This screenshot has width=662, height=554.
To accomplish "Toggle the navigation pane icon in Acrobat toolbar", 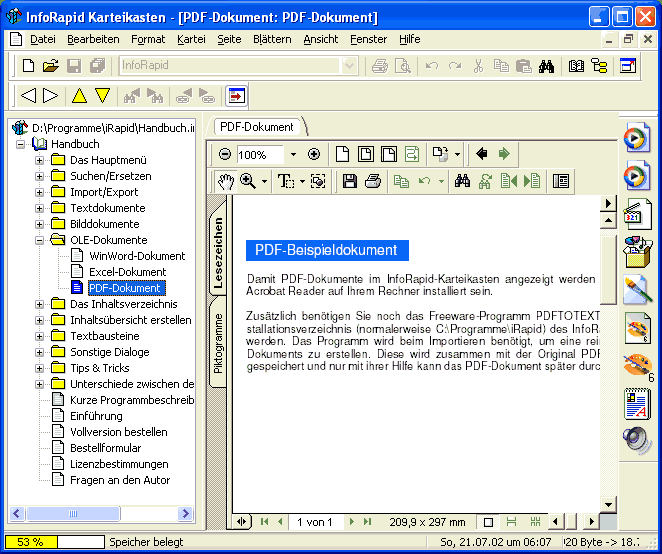I will click(561, 182).
